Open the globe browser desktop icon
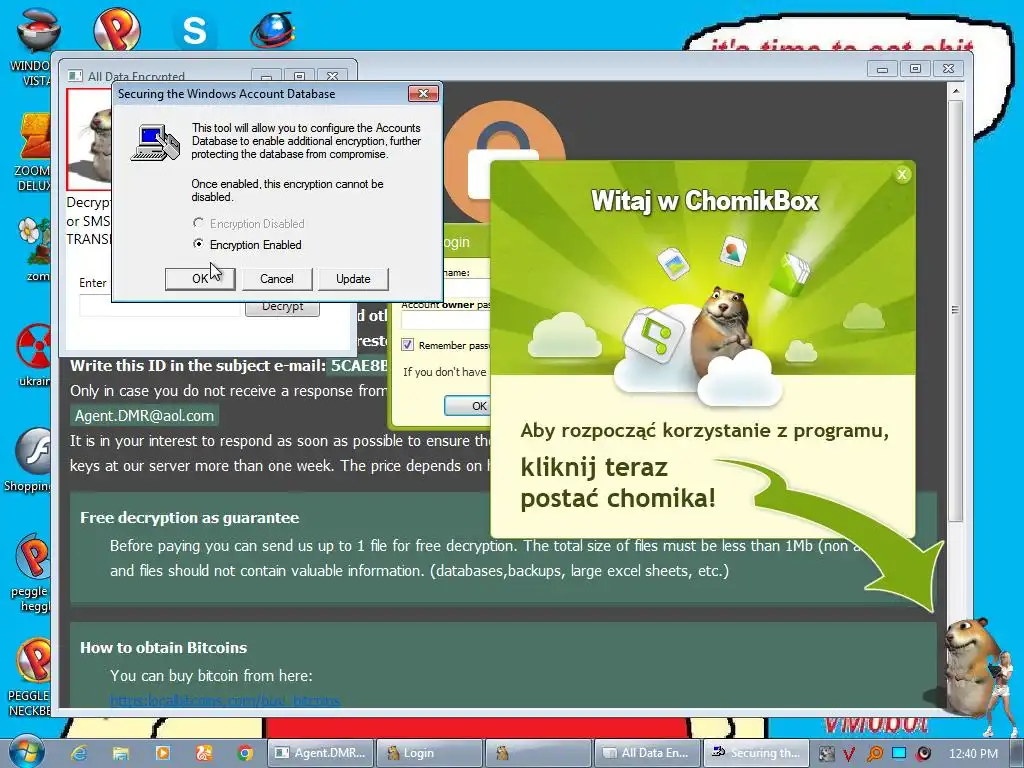 [273, 30]
